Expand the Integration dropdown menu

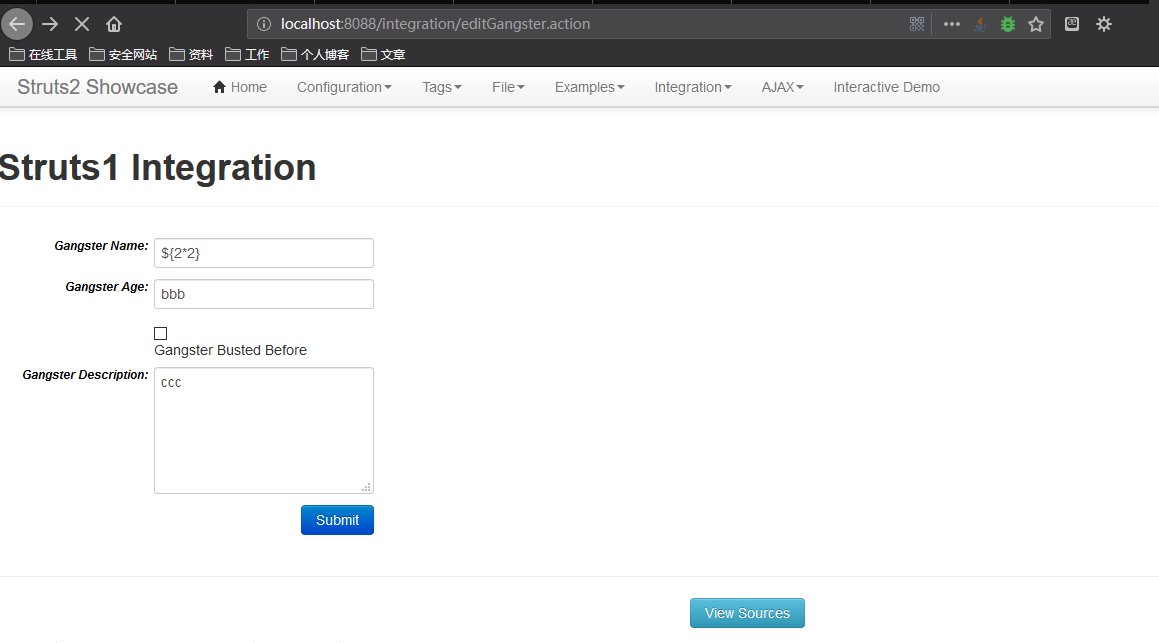[x=693, y=87]
